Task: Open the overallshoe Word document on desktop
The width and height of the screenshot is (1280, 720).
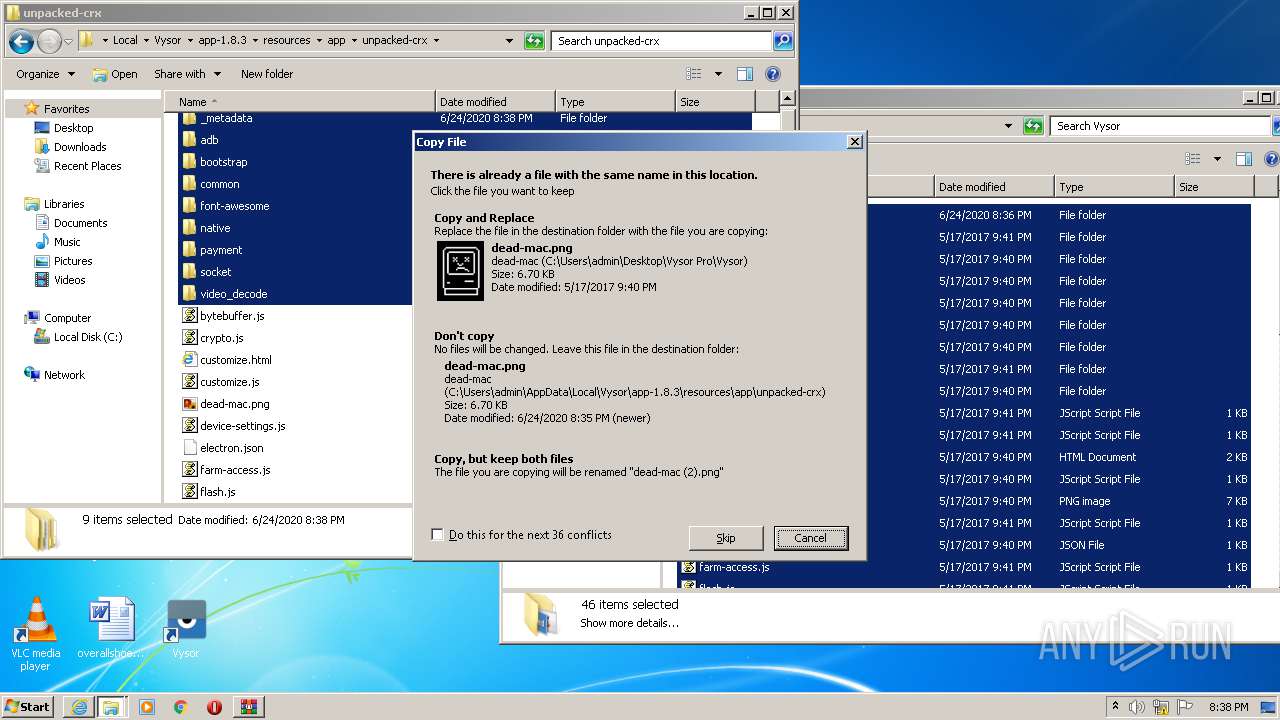Action: tap(111, 630)
